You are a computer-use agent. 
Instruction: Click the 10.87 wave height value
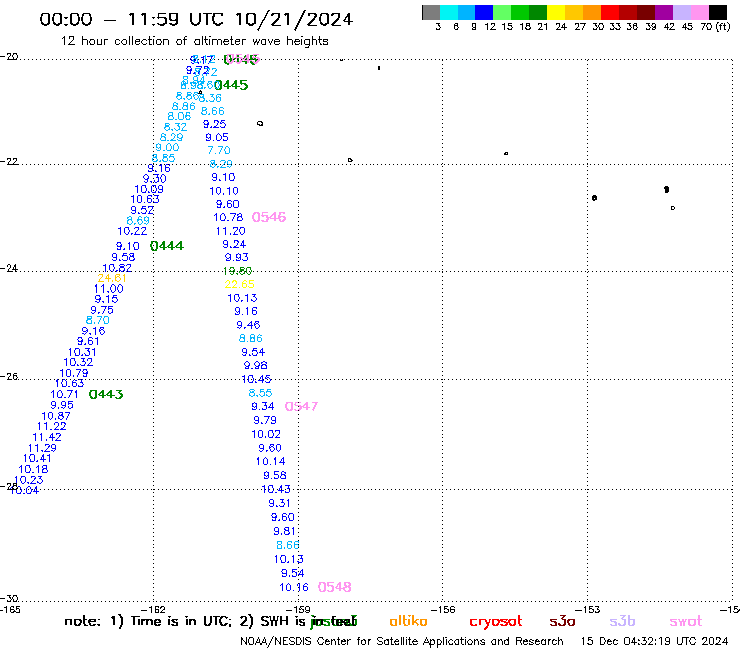click(x=56, y=416)
